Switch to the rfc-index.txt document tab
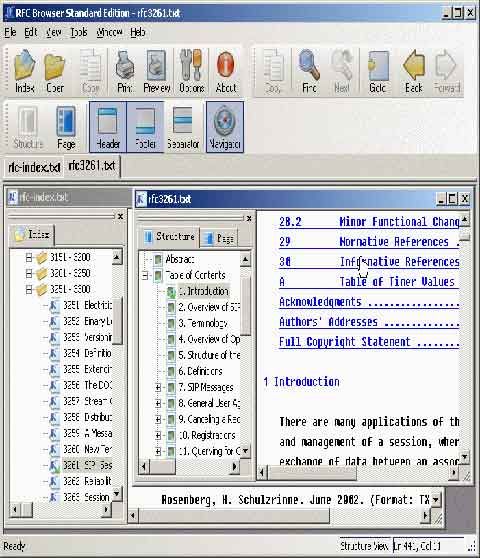The image size is (480, 558). [x=34, y=167]
